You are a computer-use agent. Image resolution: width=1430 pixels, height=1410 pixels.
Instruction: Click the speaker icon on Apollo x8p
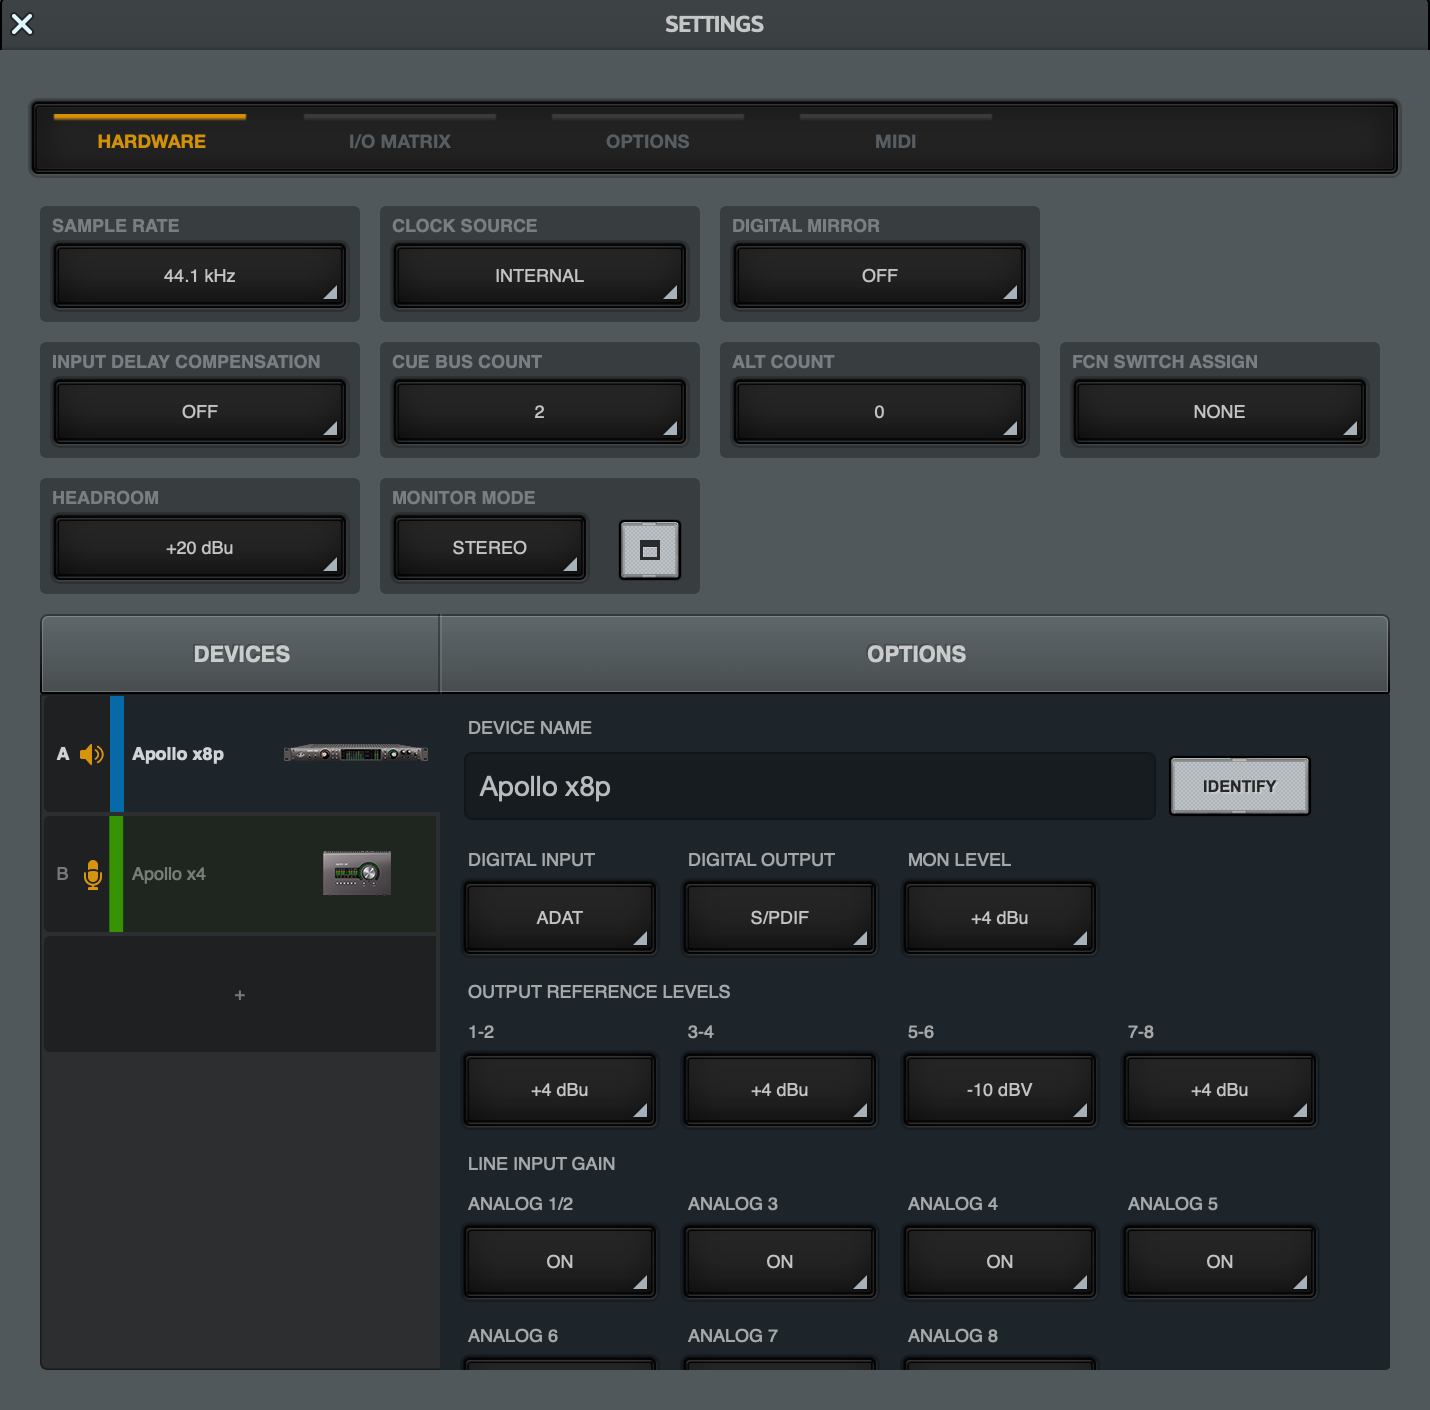click(x=91, y=754)
